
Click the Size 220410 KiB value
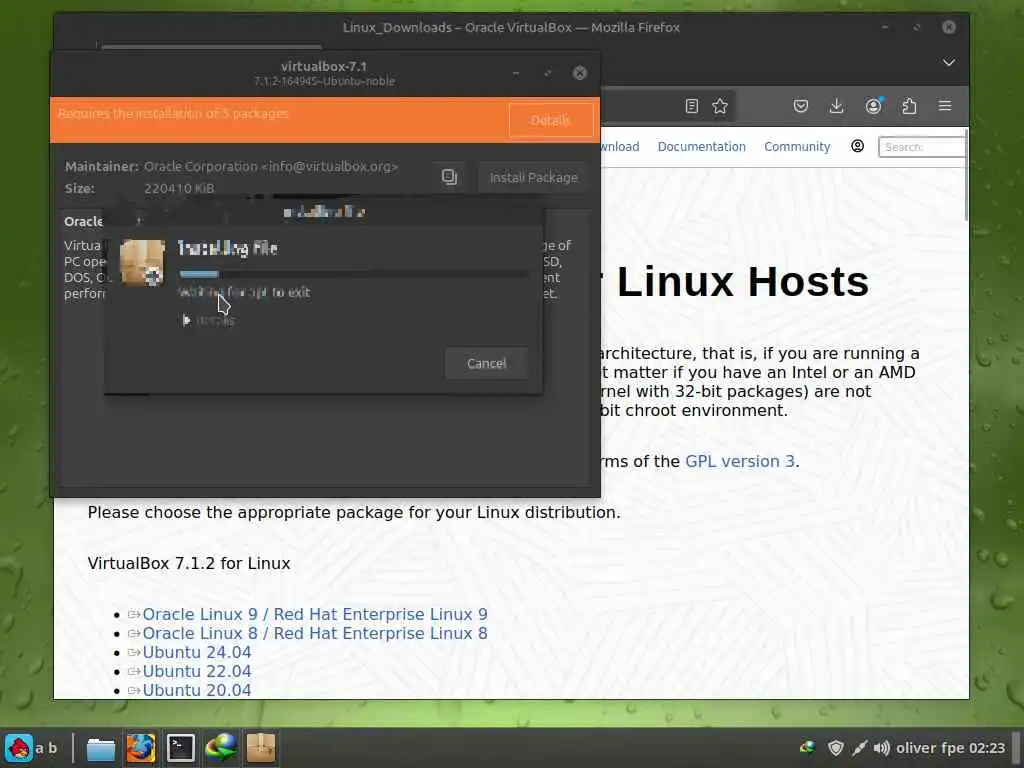click(x=179, y=188)
